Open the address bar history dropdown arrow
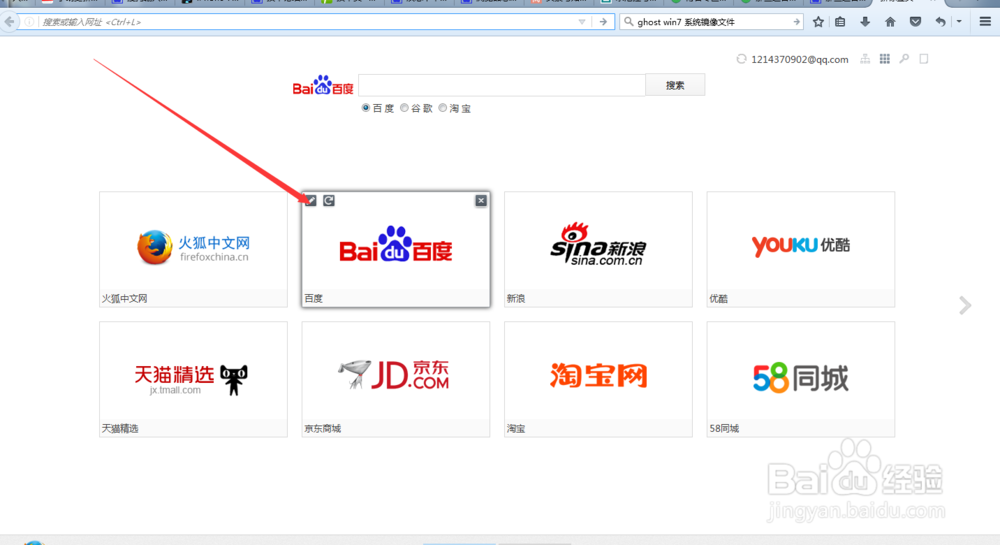 point(582,22)
